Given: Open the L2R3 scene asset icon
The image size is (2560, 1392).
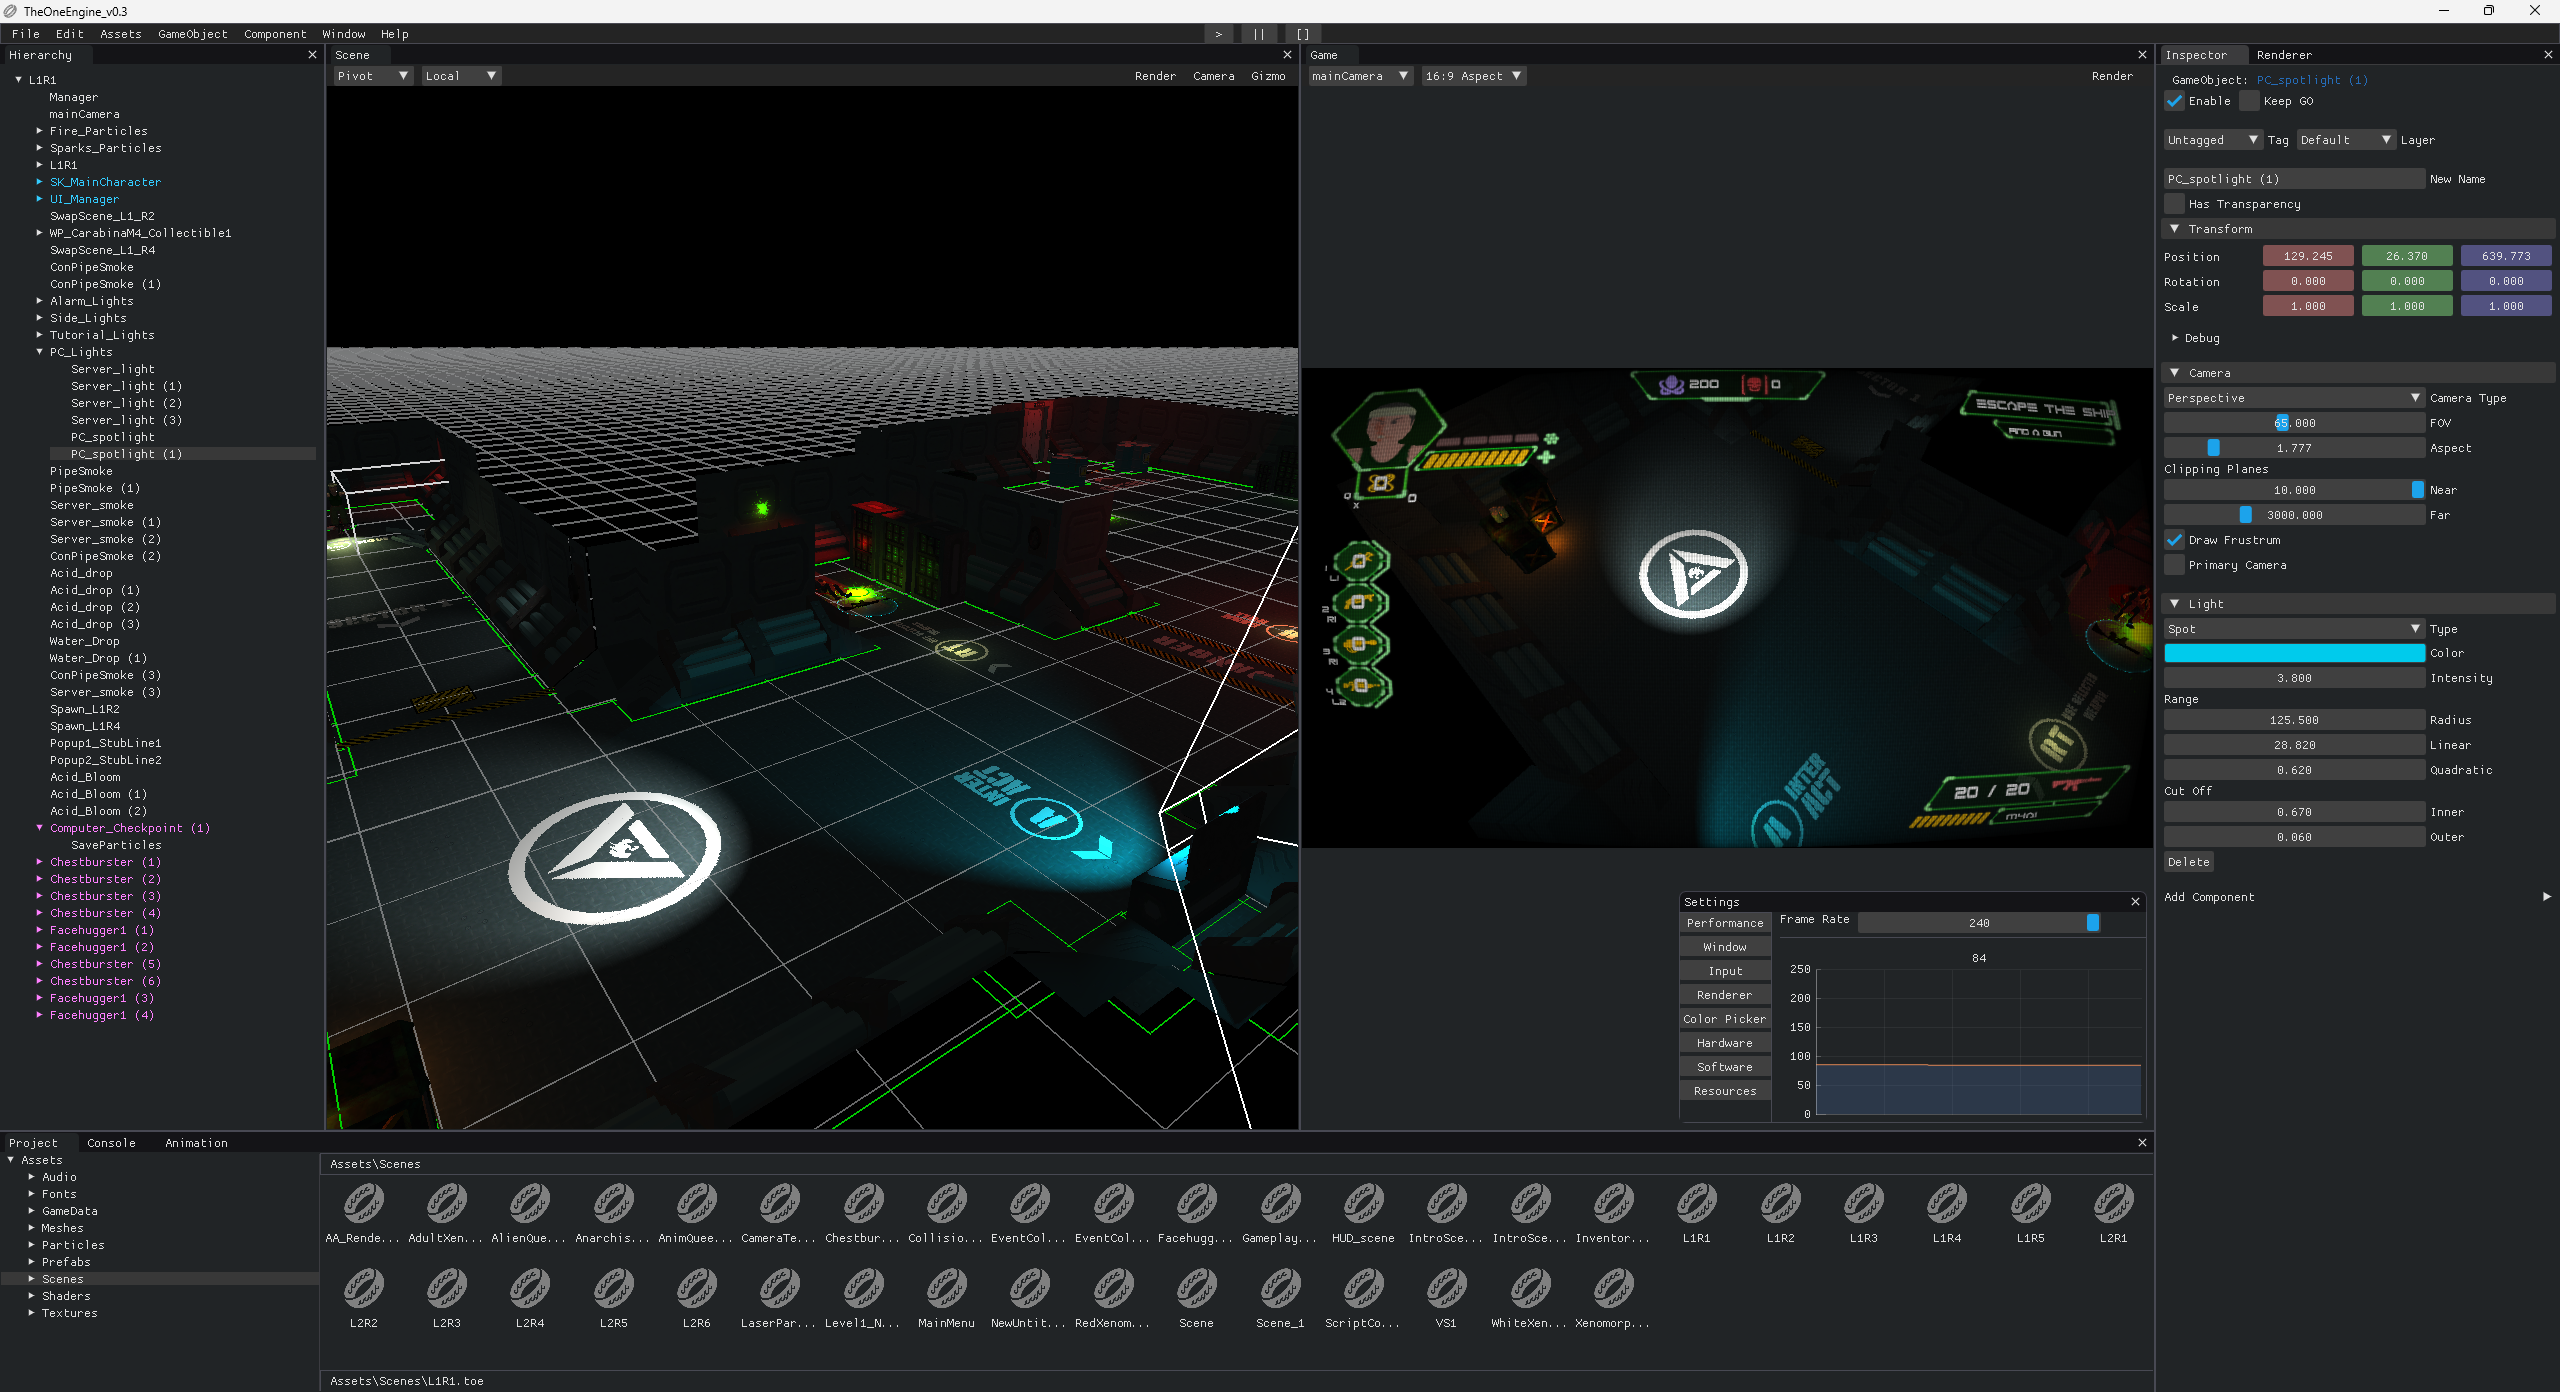Looking at the screenshot, I should click(446, 1289).
